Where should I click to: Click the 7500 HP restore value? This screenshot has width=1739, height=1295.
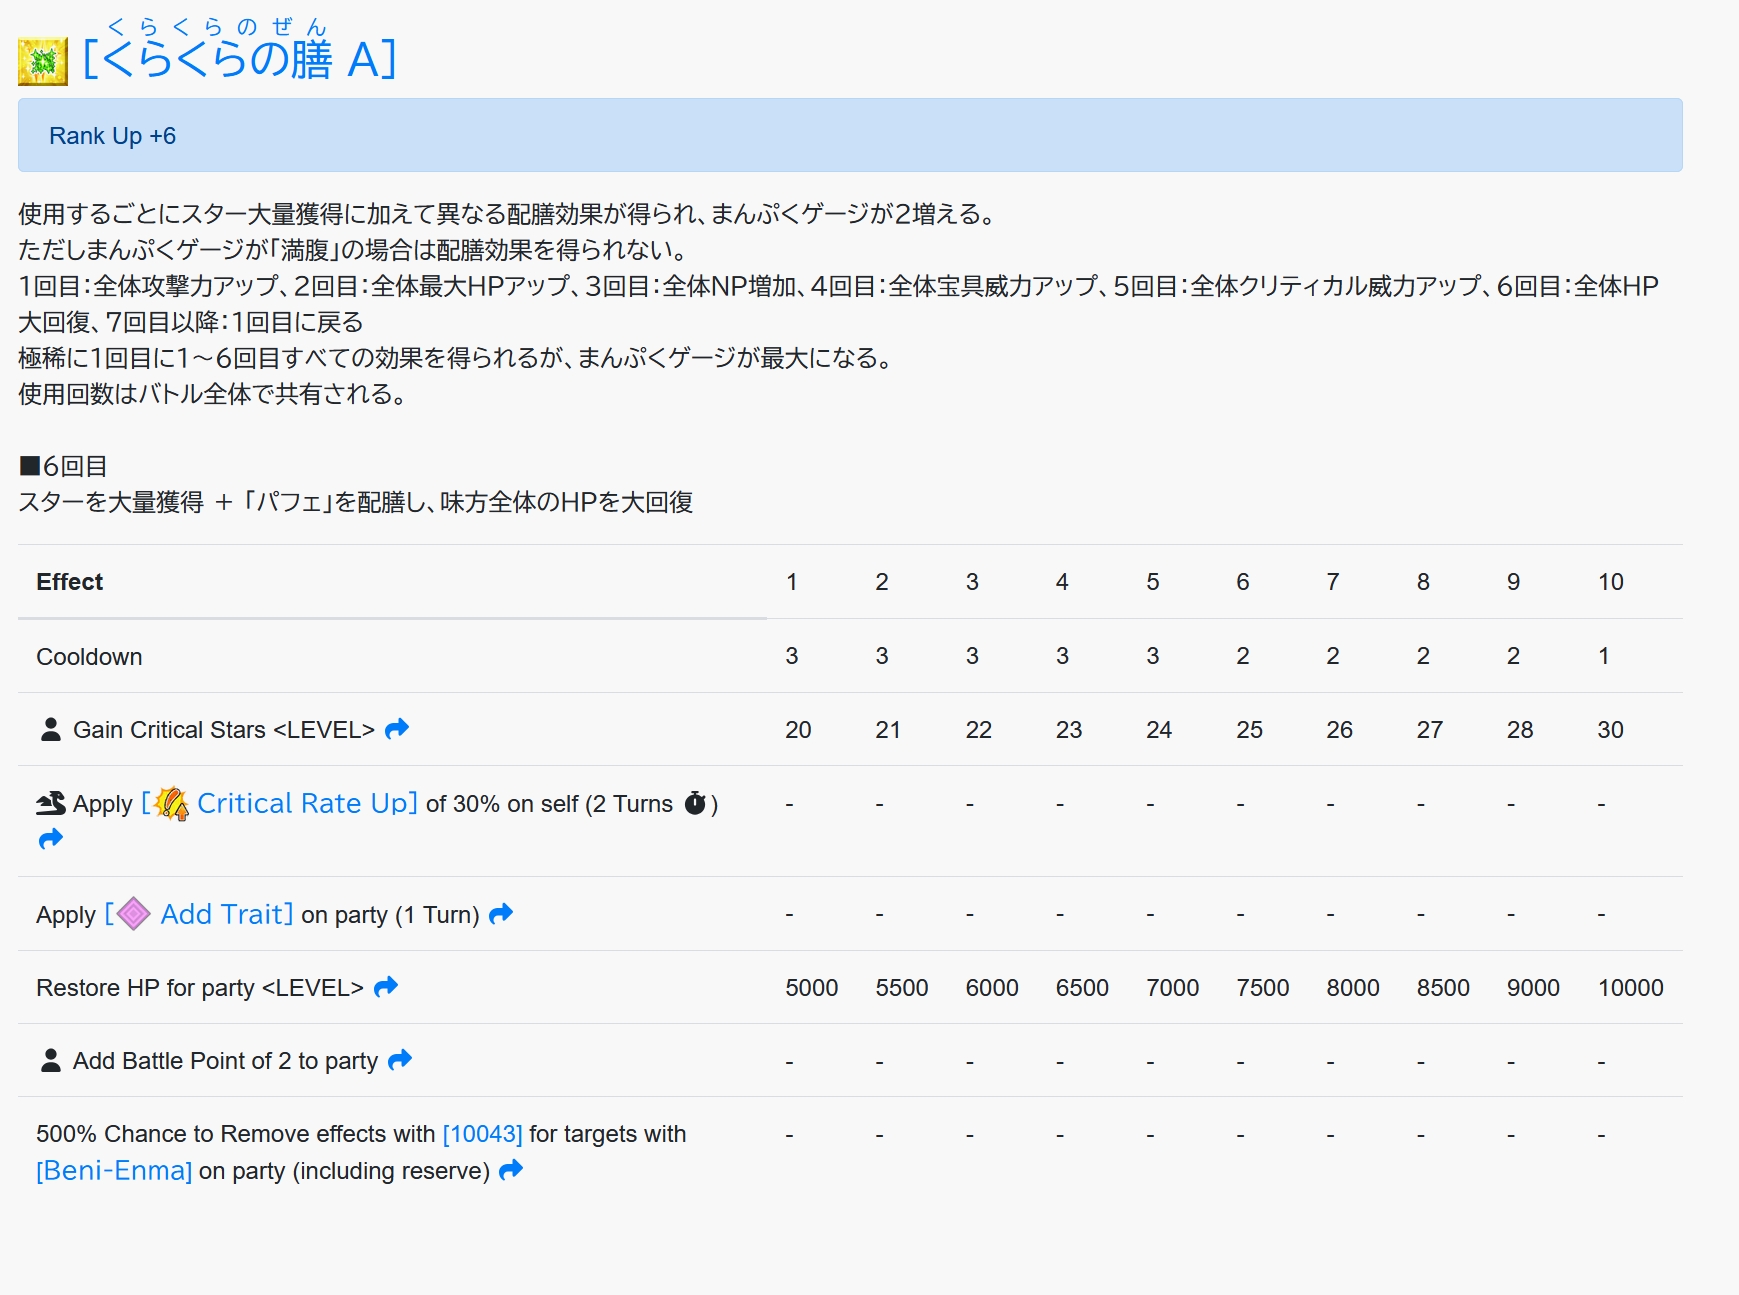click(x=1262, y=988)
